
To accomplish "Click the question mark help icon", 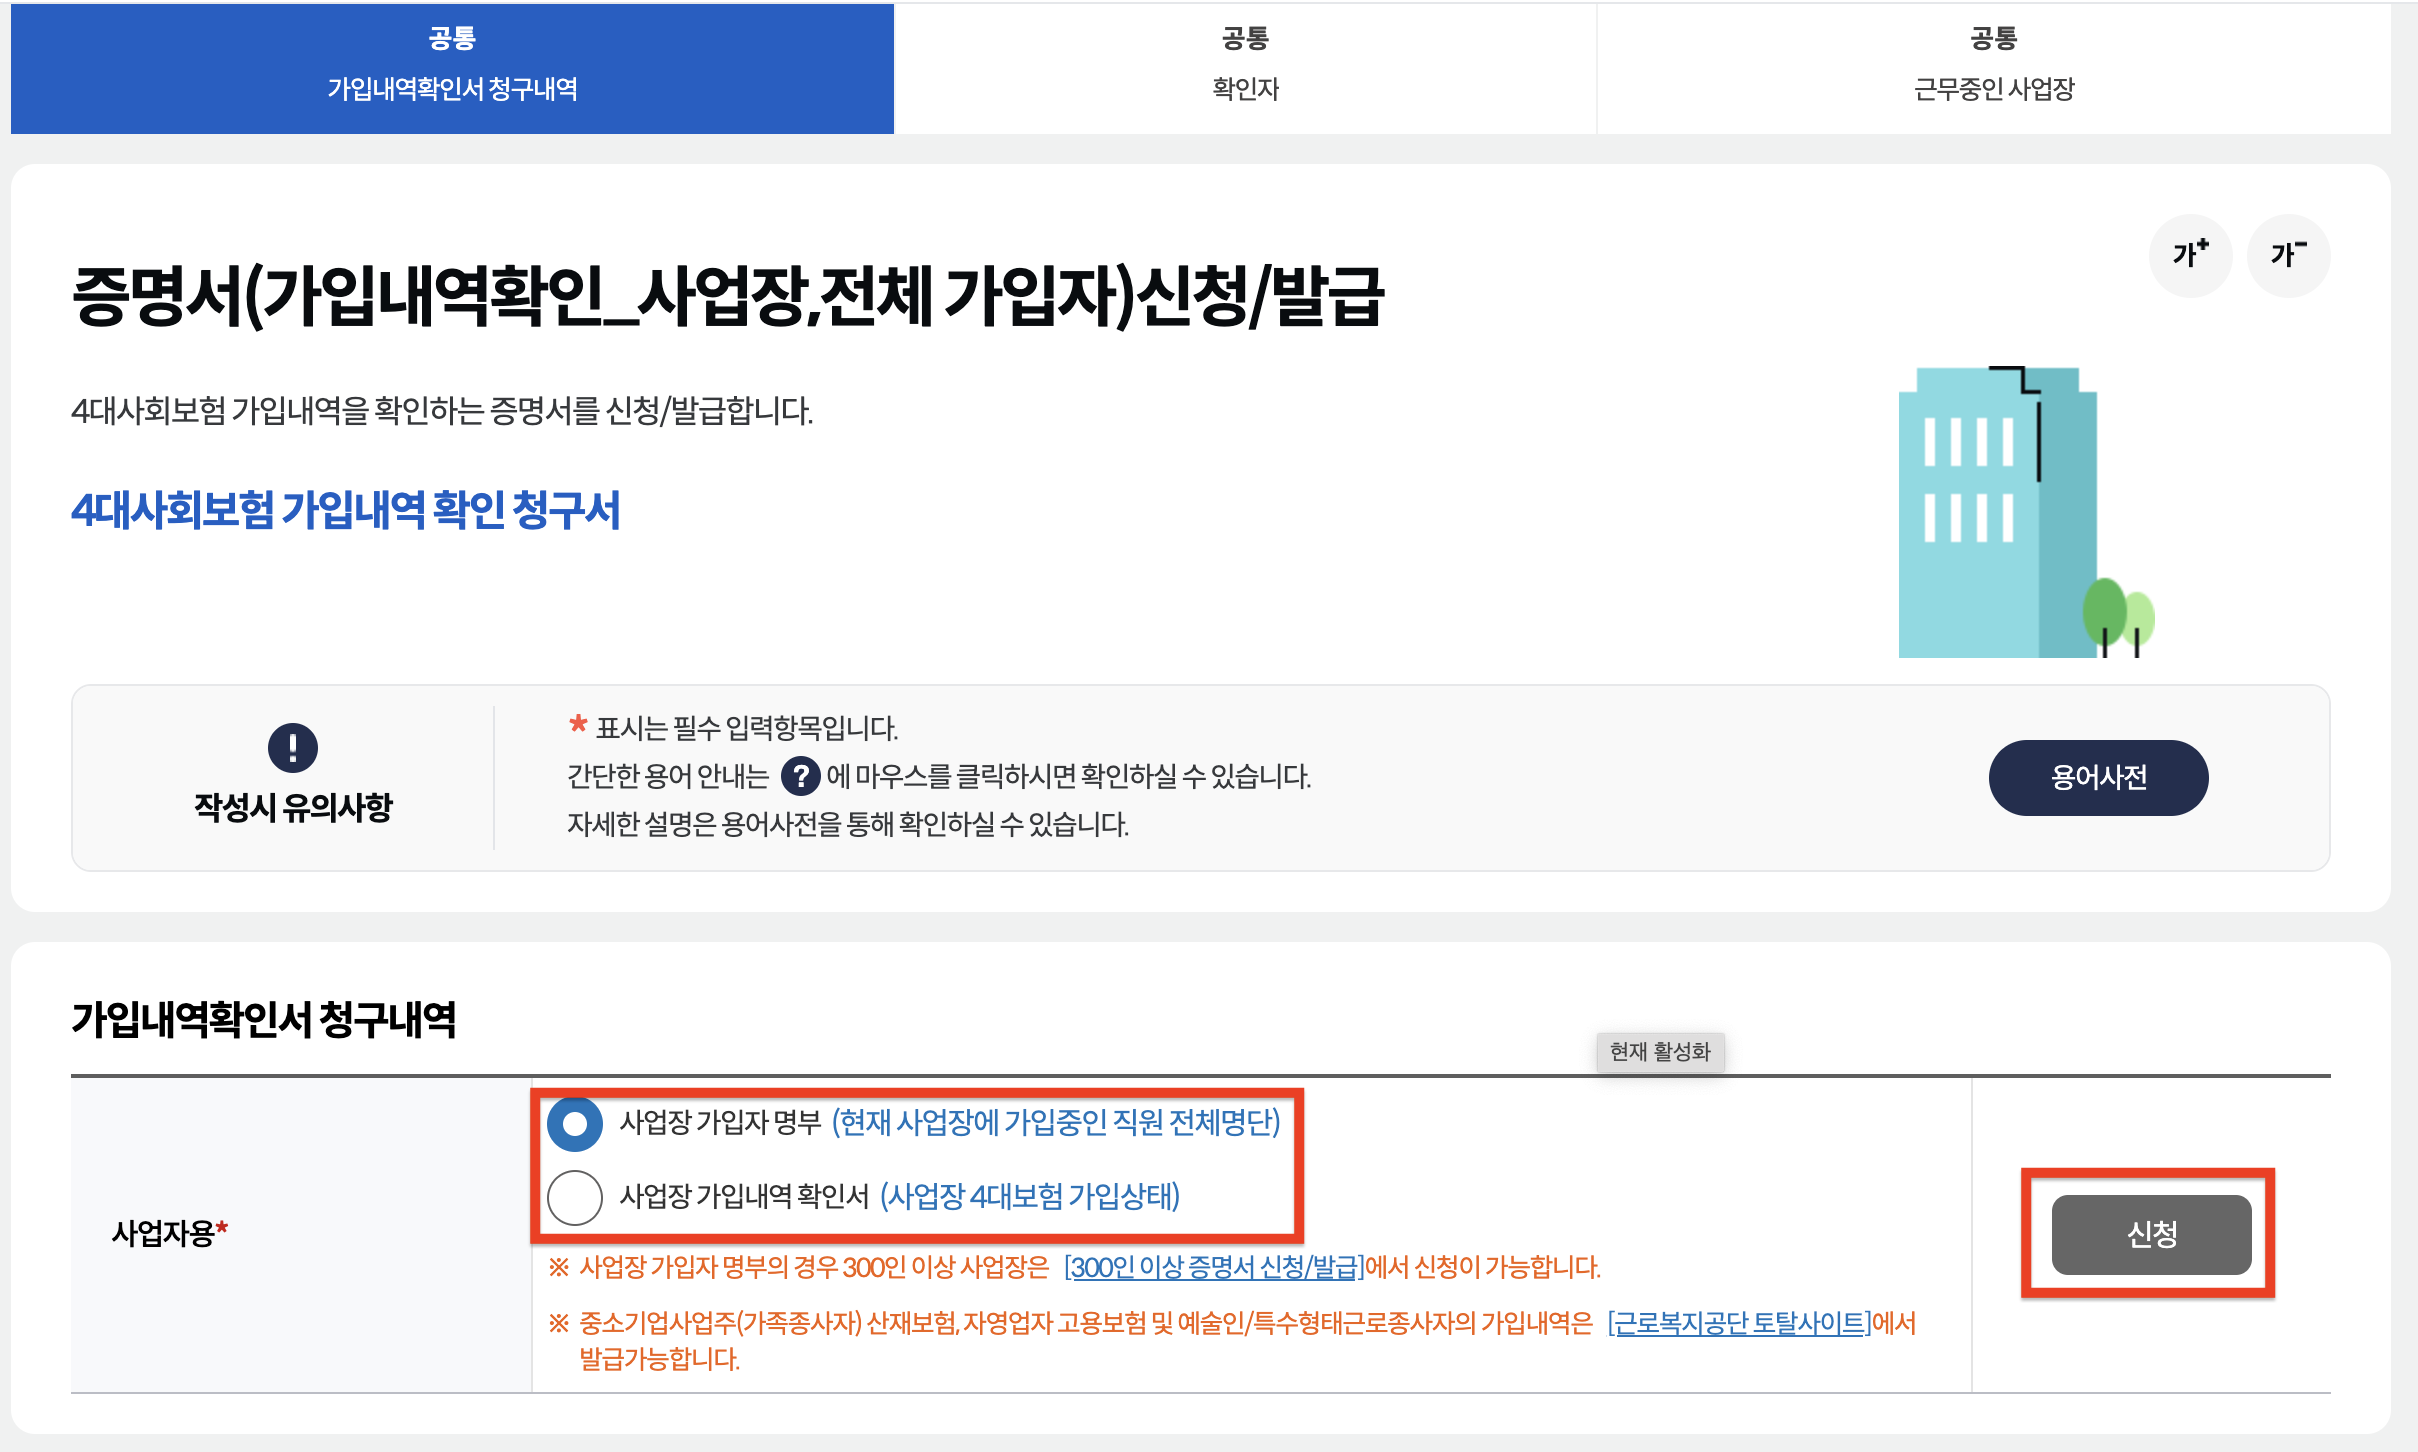I will 799,776.
